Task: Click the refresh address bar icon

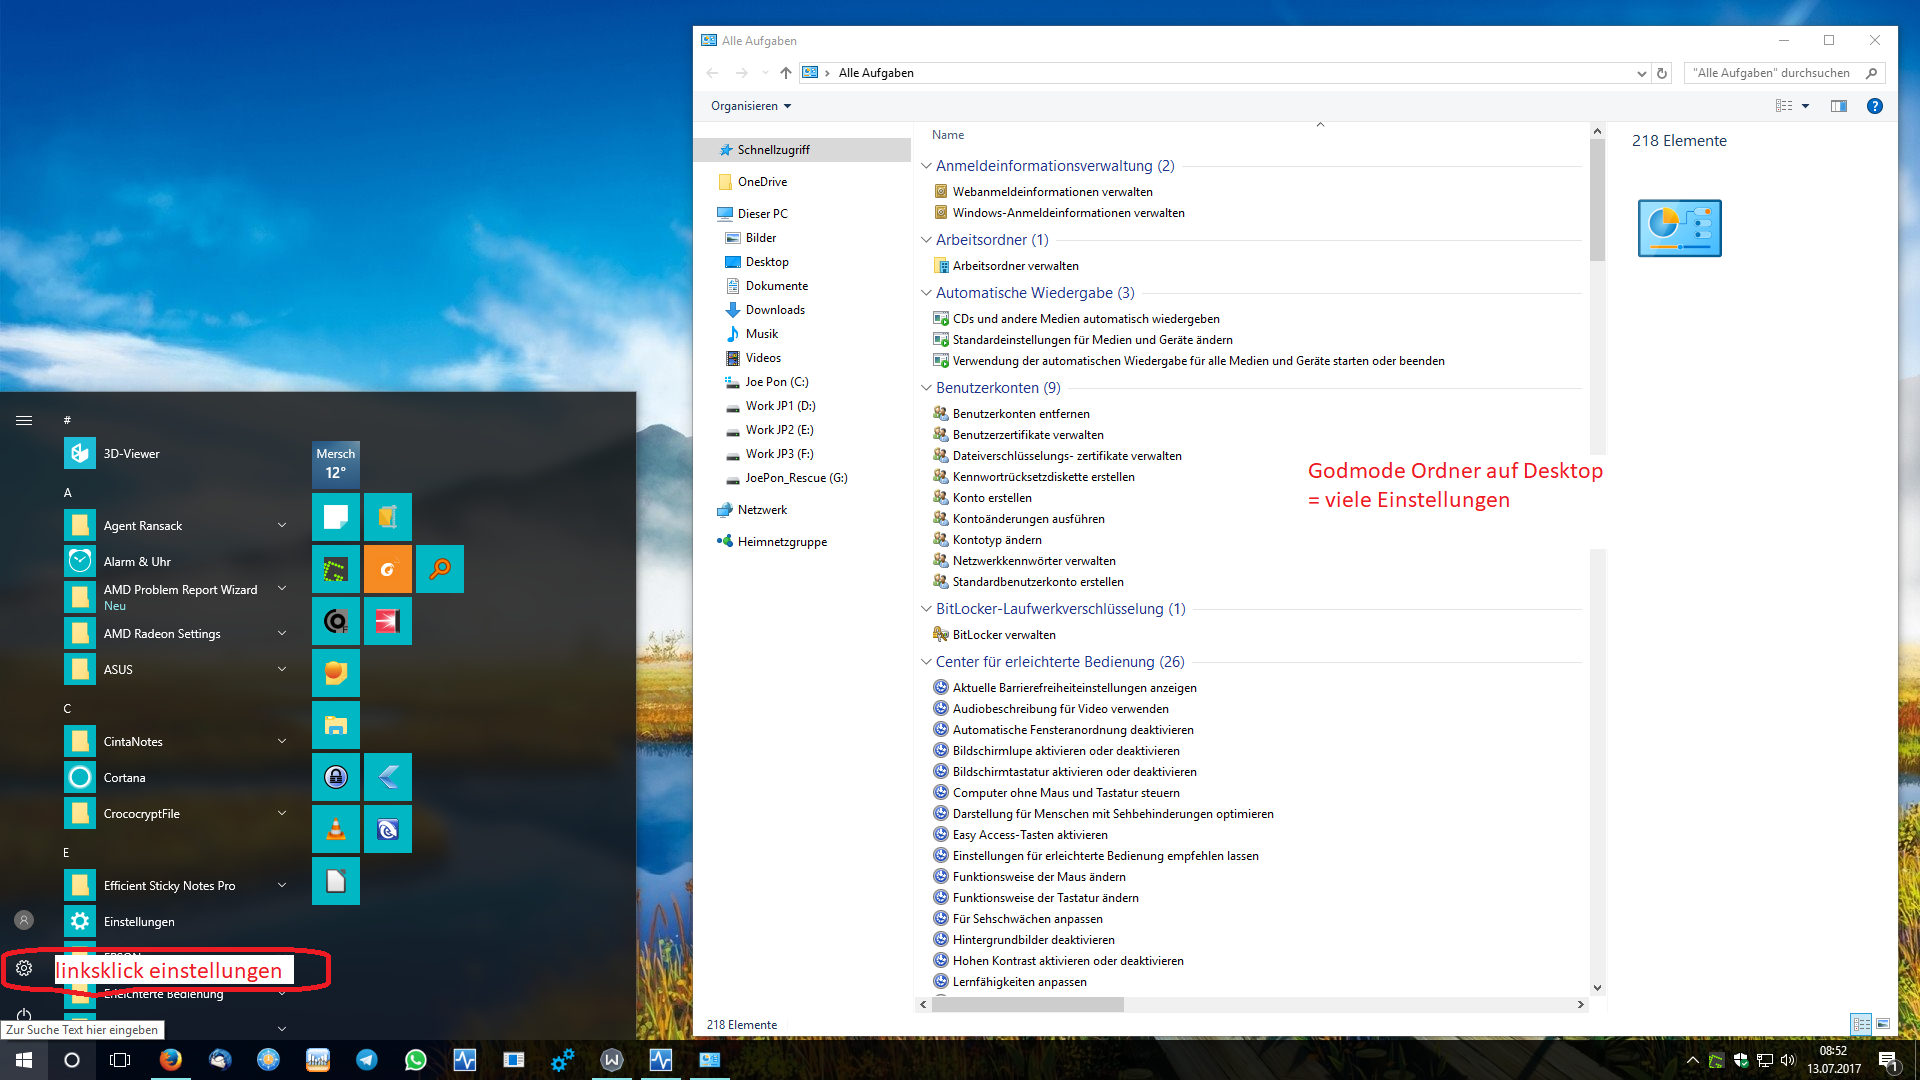Action: click(1662, 73)
